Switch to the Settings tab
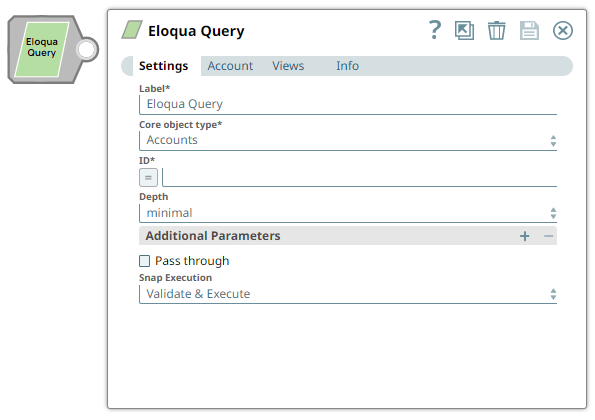This screenshot has width=595, height=420. [164, 66]
